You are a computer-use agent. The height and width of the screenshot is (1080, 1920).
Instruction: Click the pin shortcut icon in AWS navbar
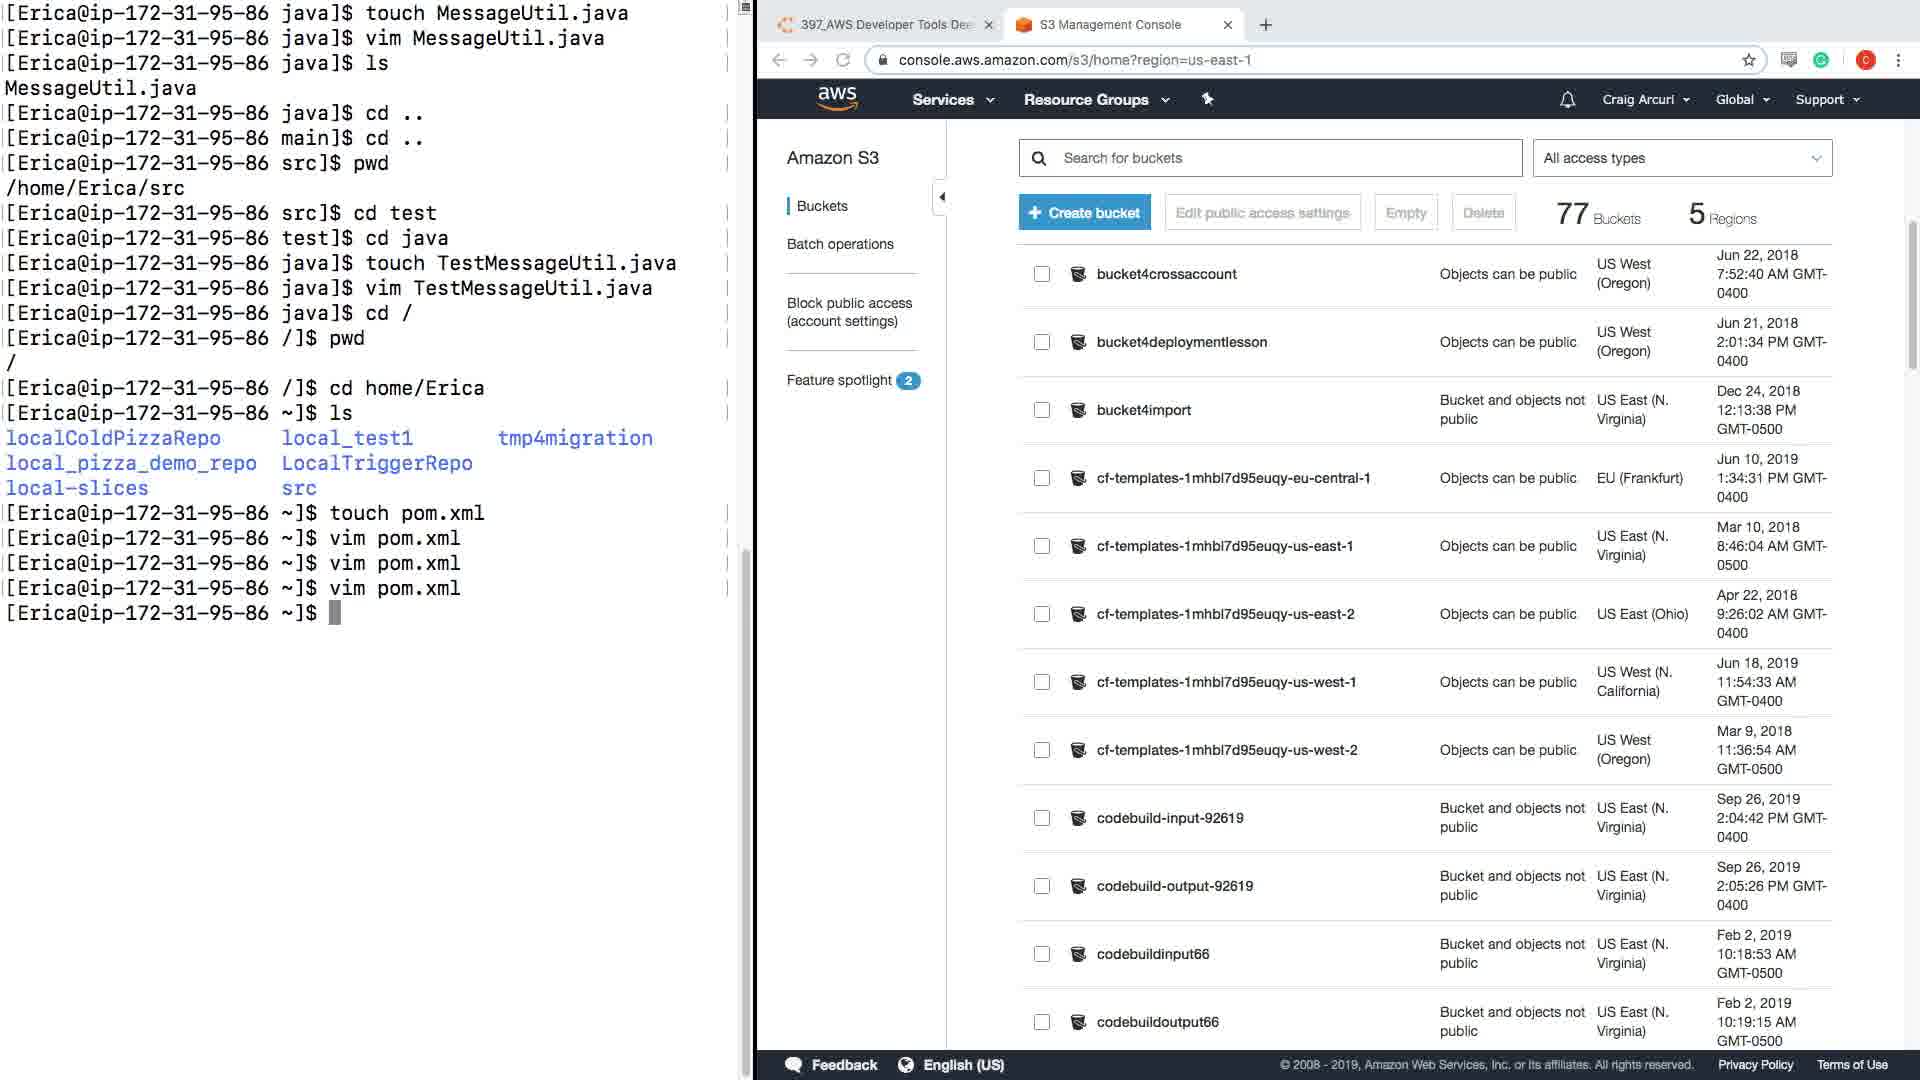(1207, 99)
